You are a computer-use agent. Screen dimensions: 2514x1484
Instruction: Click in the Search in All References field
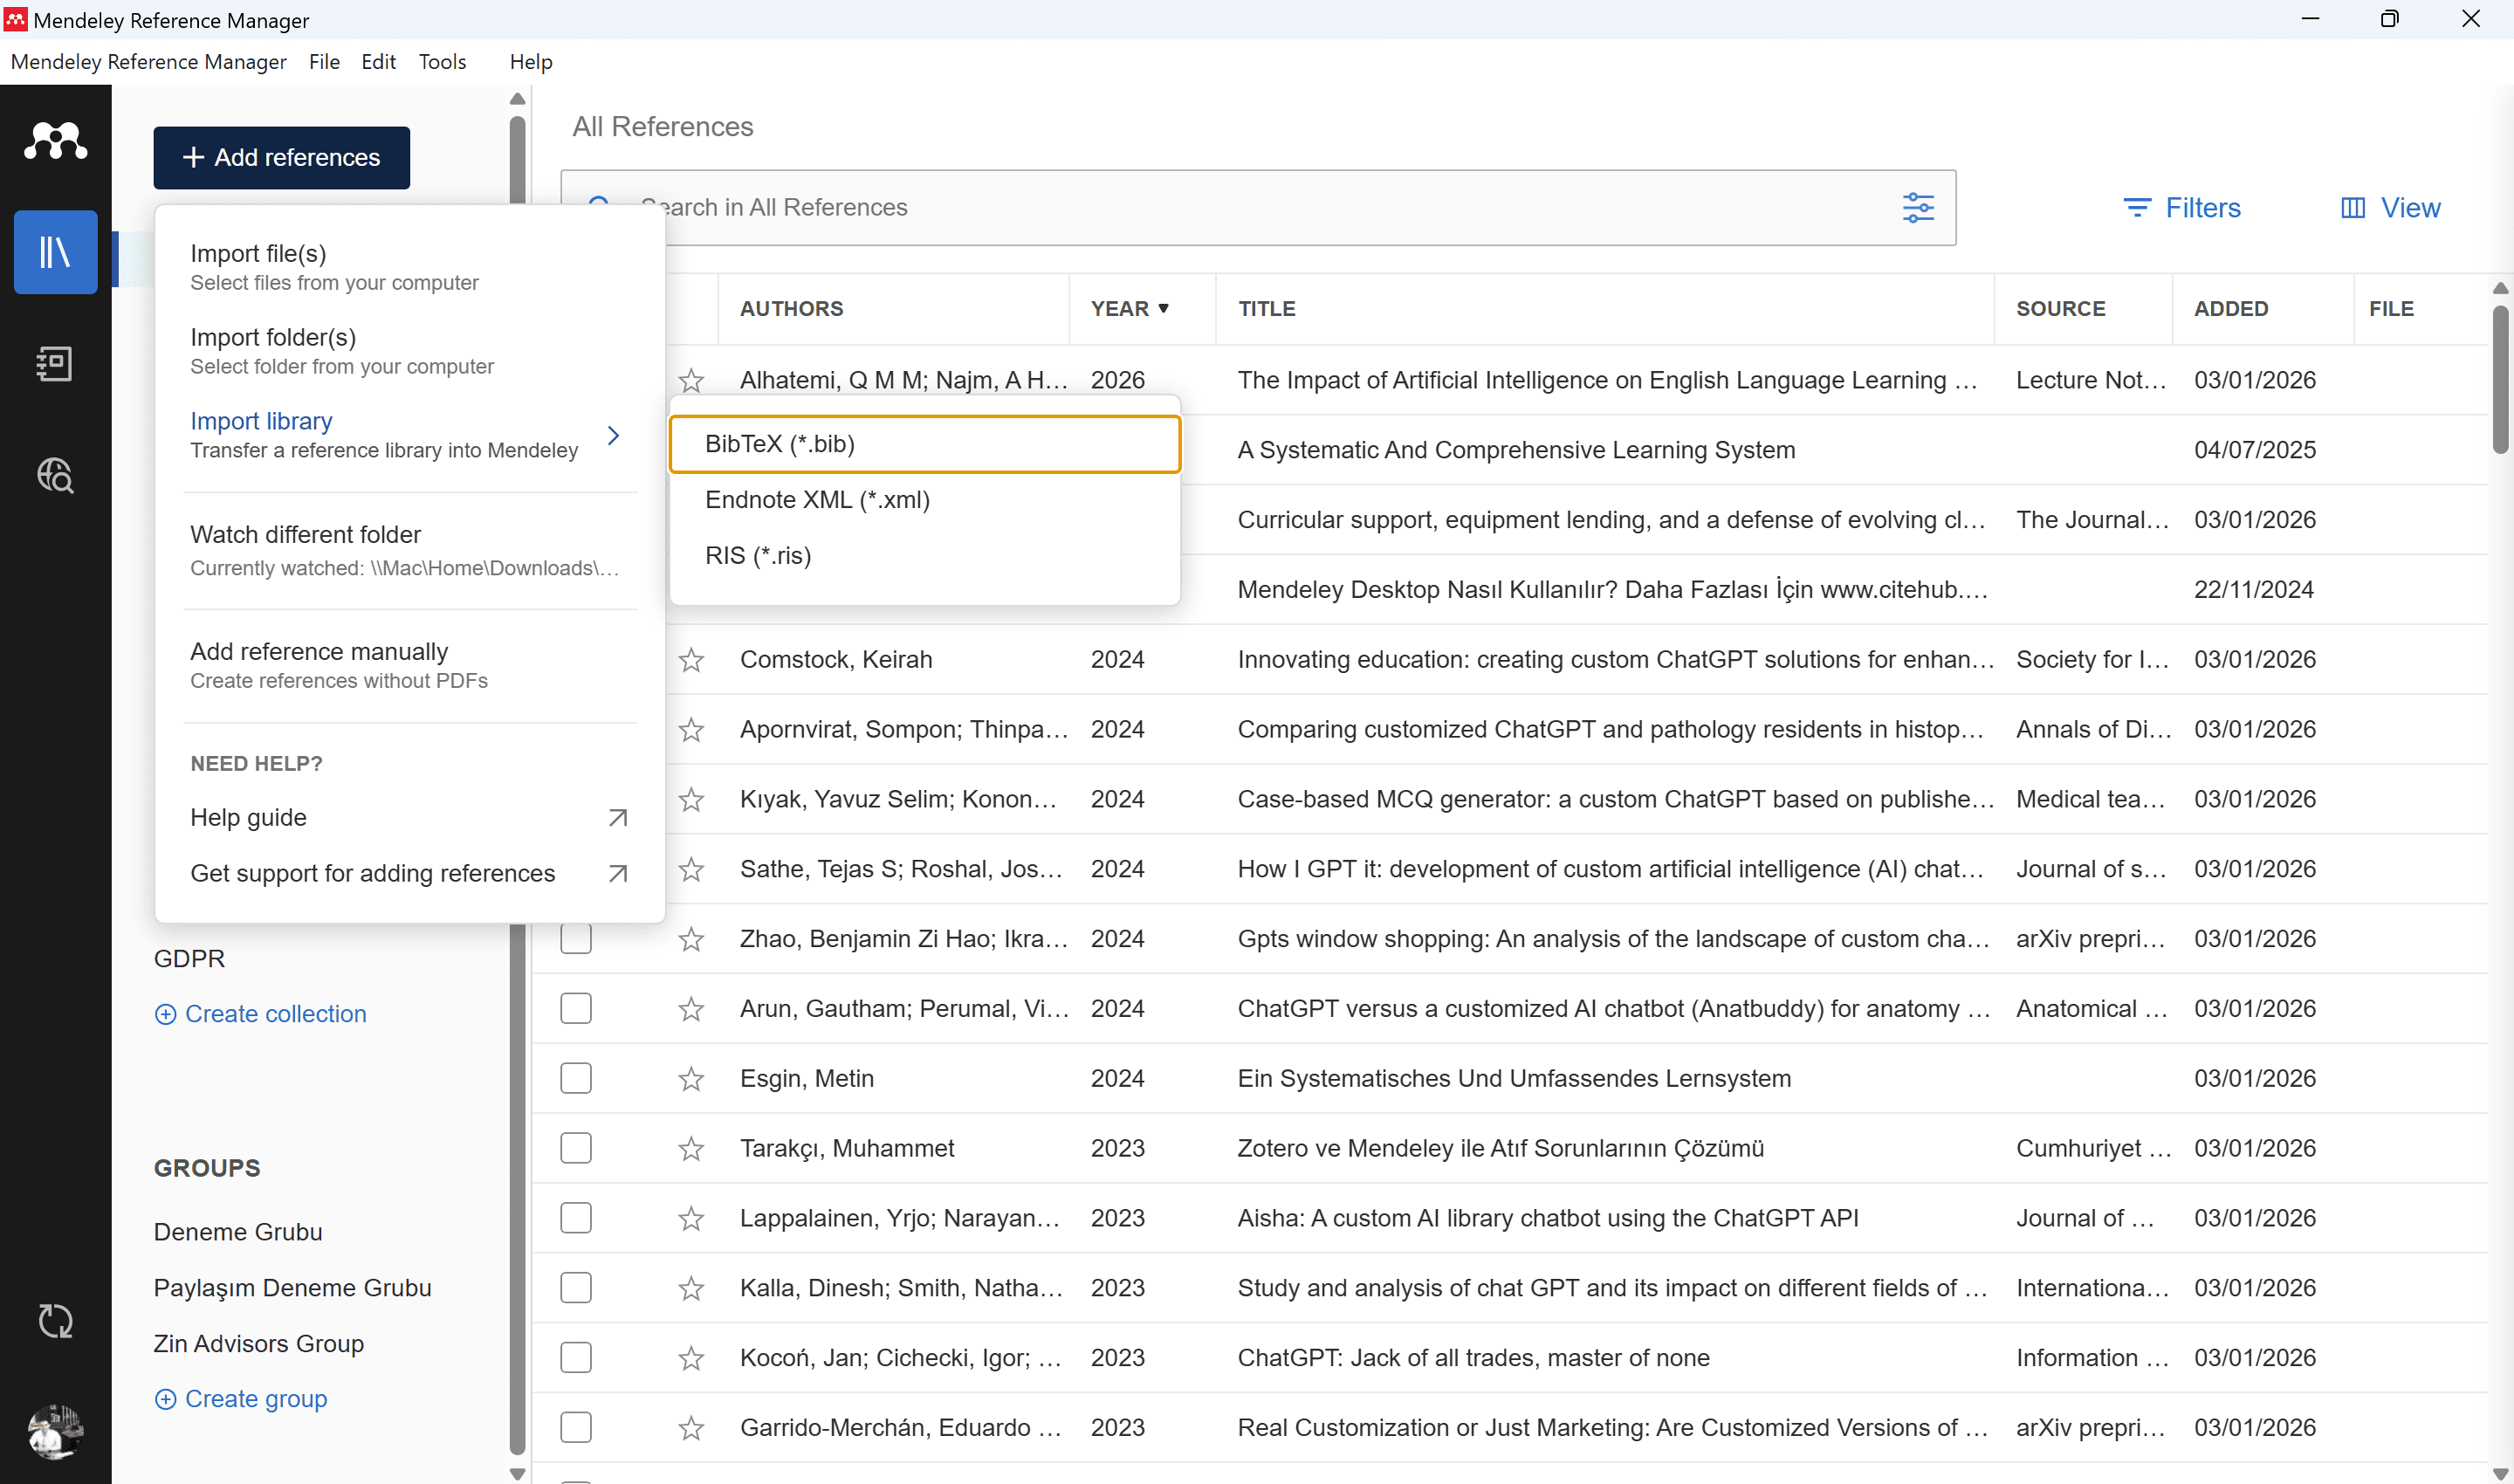(1258, 208)
